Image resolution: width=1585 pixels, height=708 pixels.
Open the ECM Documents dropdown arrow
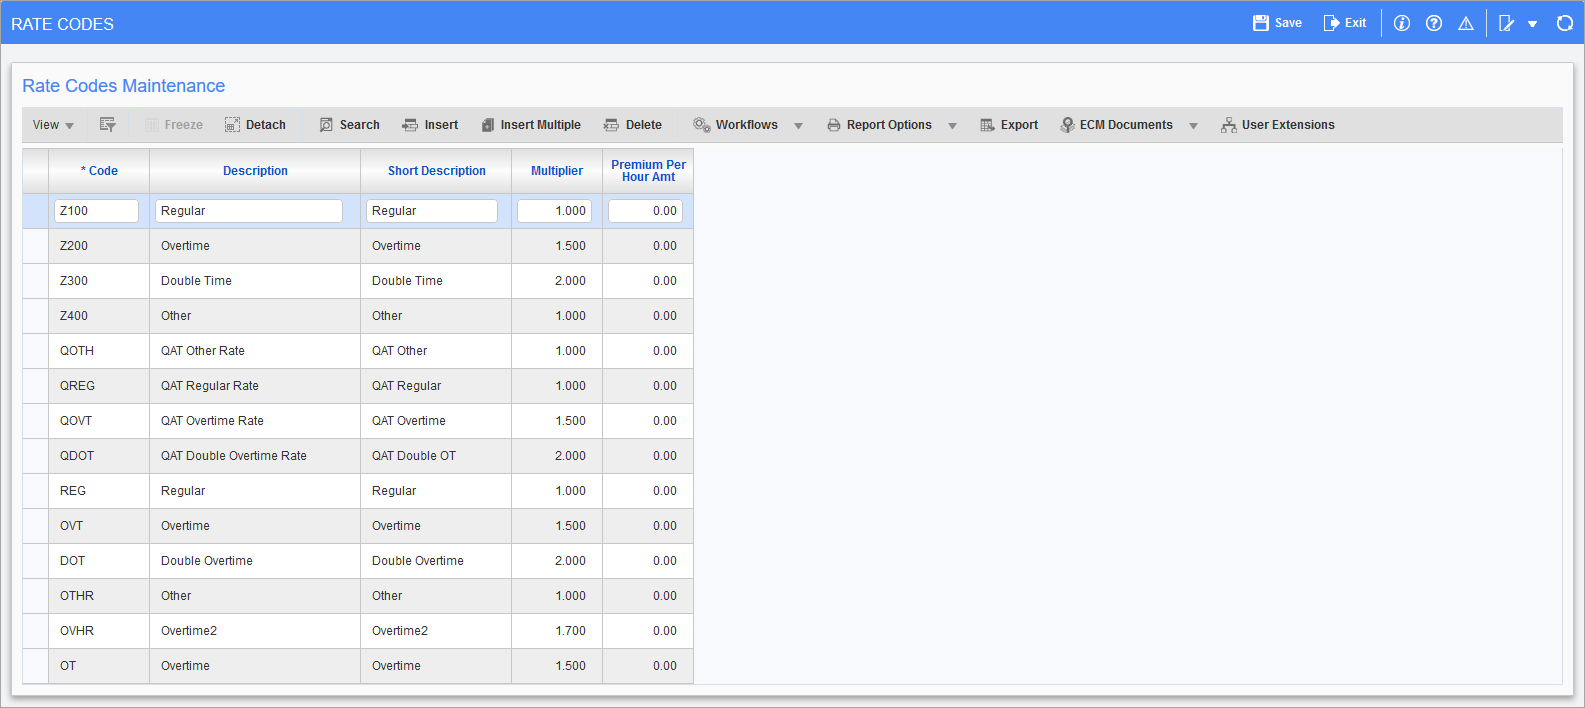[x=1193, y=126]
